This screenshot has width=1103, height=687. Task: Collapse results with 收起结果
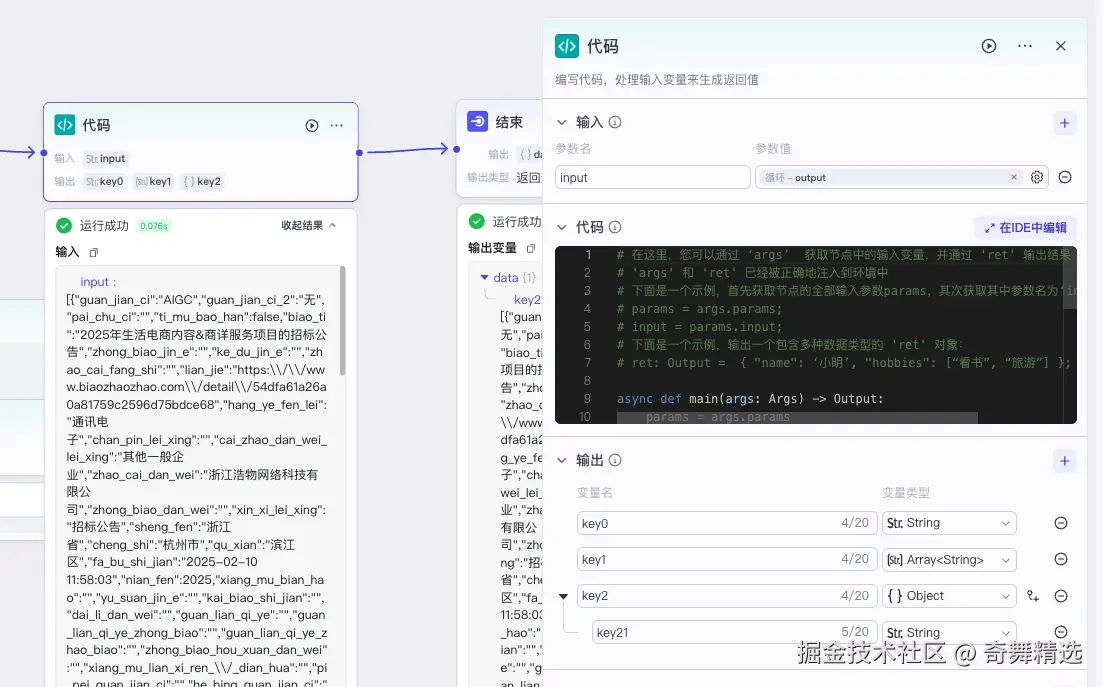pos(309,226)
